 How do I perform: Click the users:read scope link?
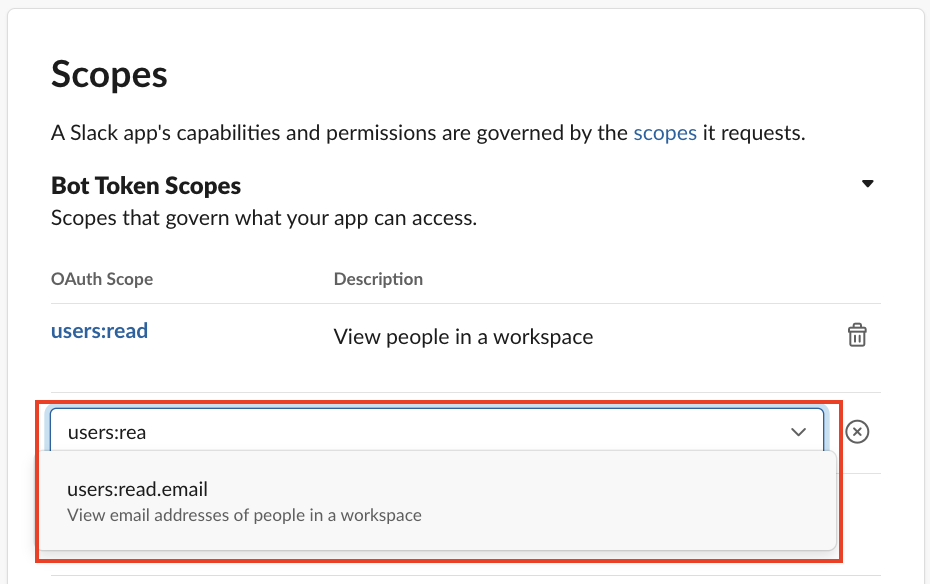tap(99, 330)
